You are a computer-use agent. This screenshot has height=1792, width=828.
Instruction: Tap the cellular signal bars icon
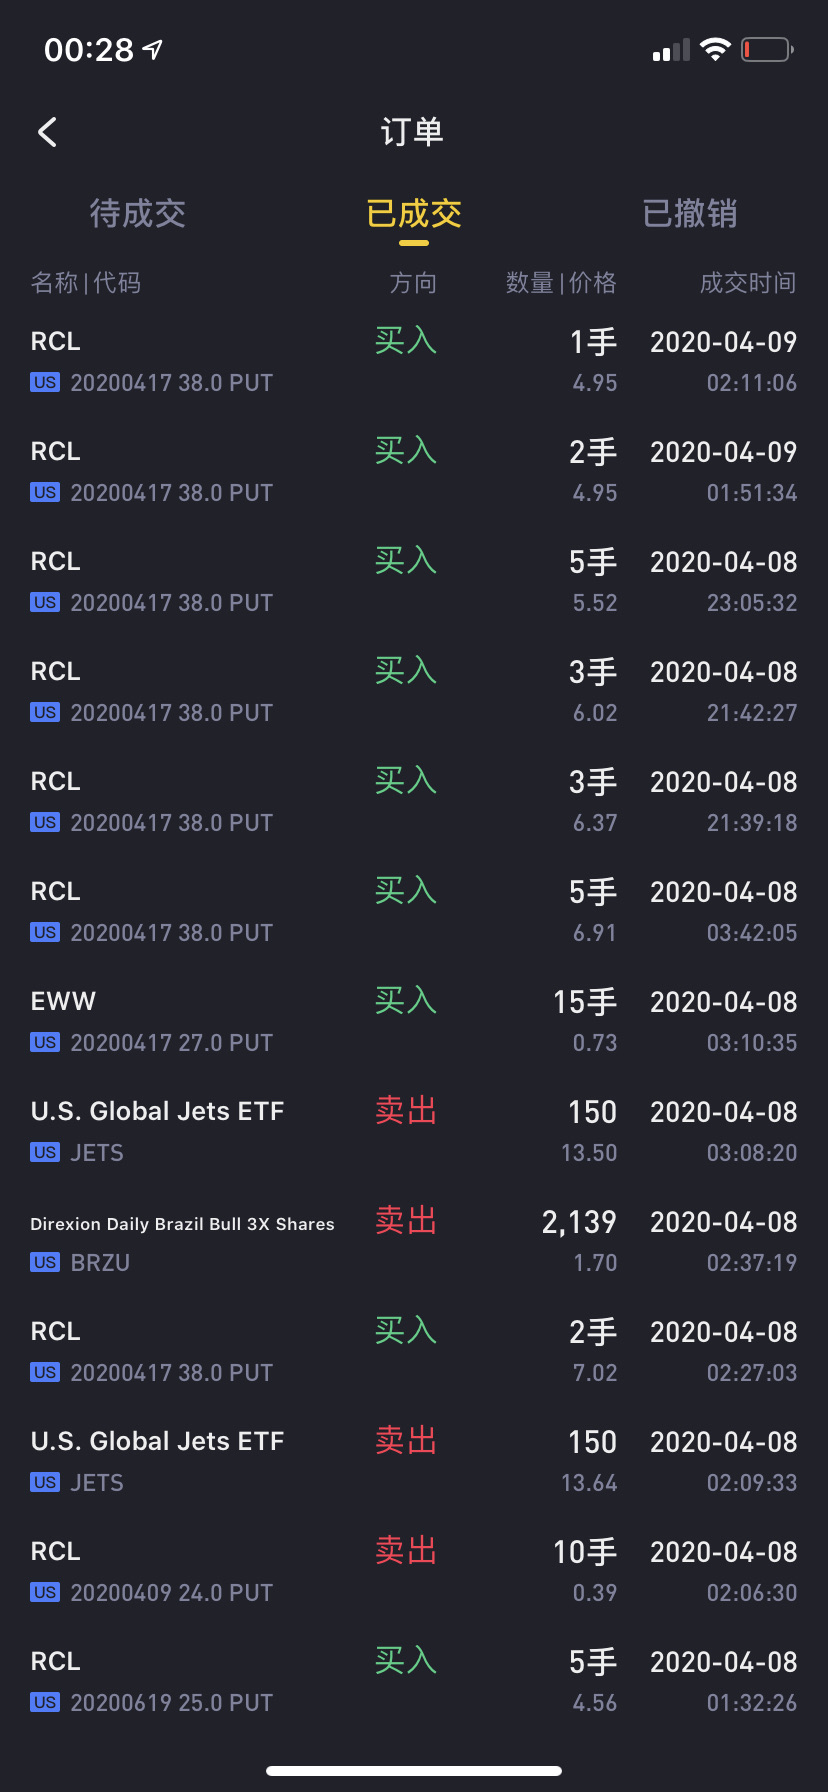tap(671, 51)
